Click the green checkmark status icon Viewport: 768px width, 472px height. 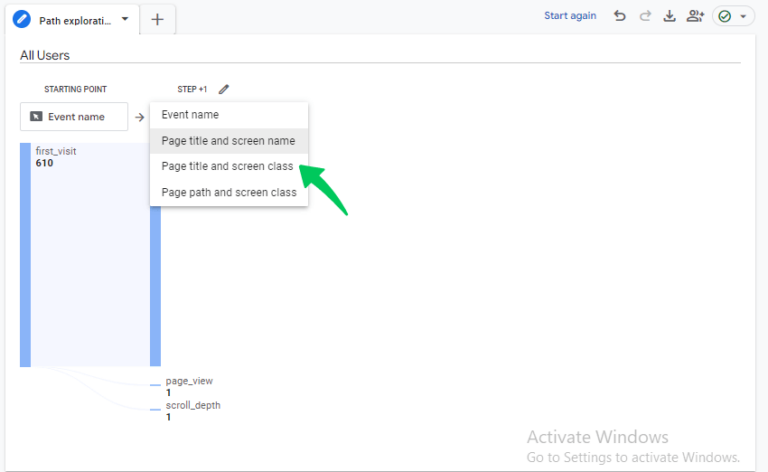click(x=725, y=17)
